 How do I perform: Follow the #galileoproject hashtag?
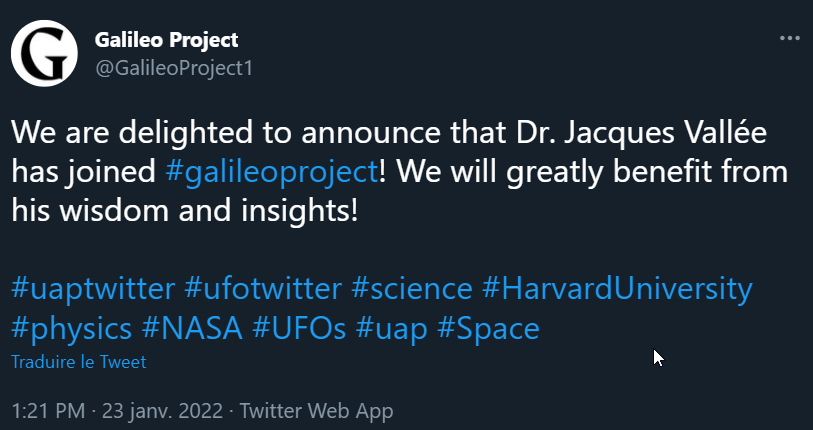pos(272,173)
